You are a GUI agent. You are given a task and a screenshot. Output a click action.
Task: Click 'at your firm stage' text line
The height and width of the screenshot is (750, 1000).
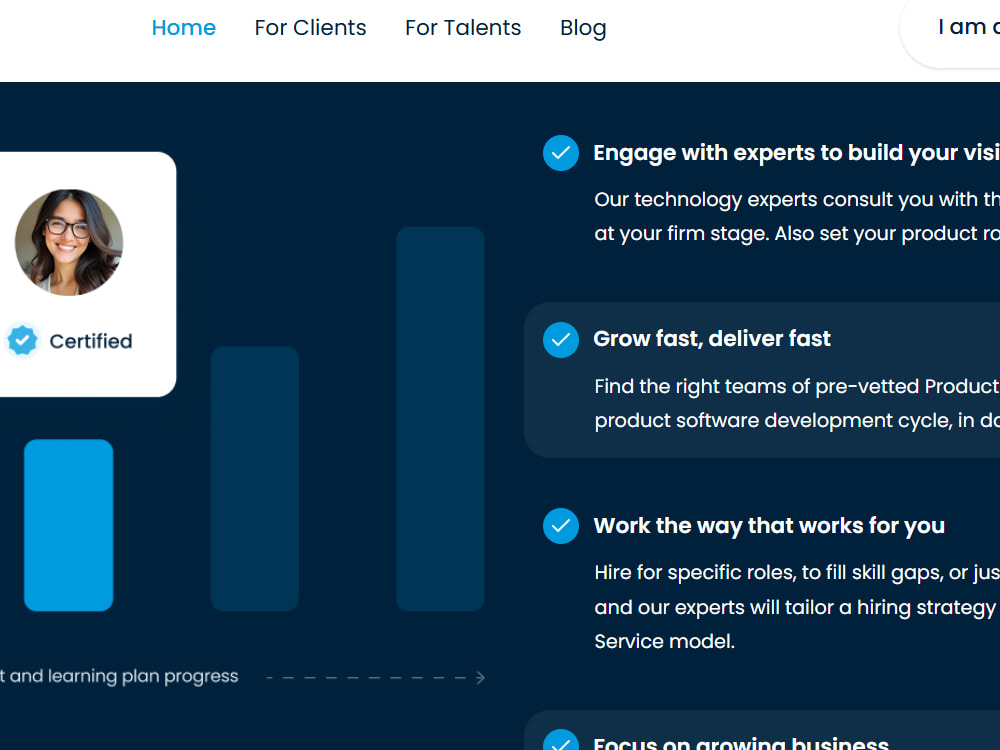click(797, 234)
